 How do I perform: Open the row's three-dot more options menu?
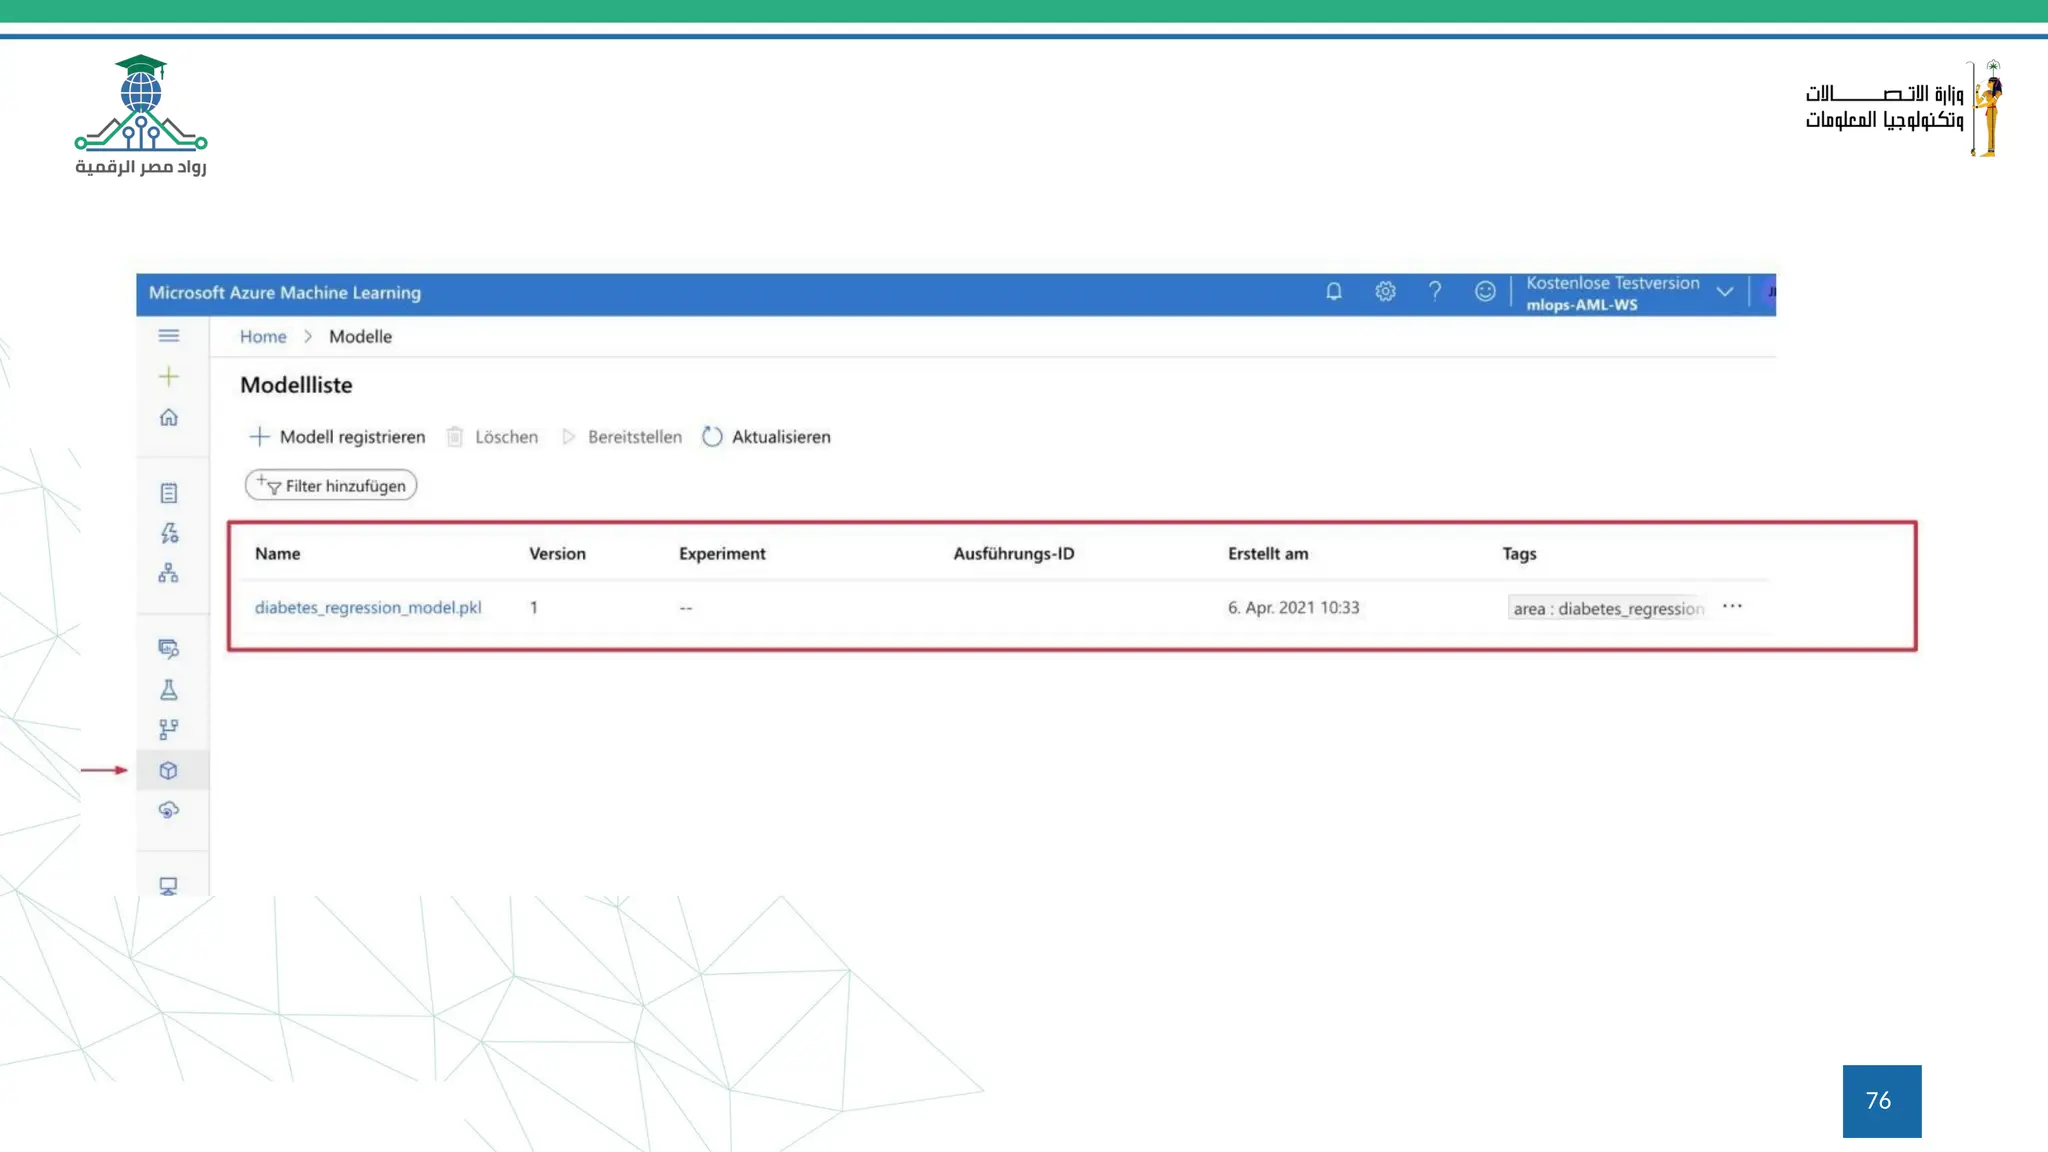click(x=1732, y=607)
